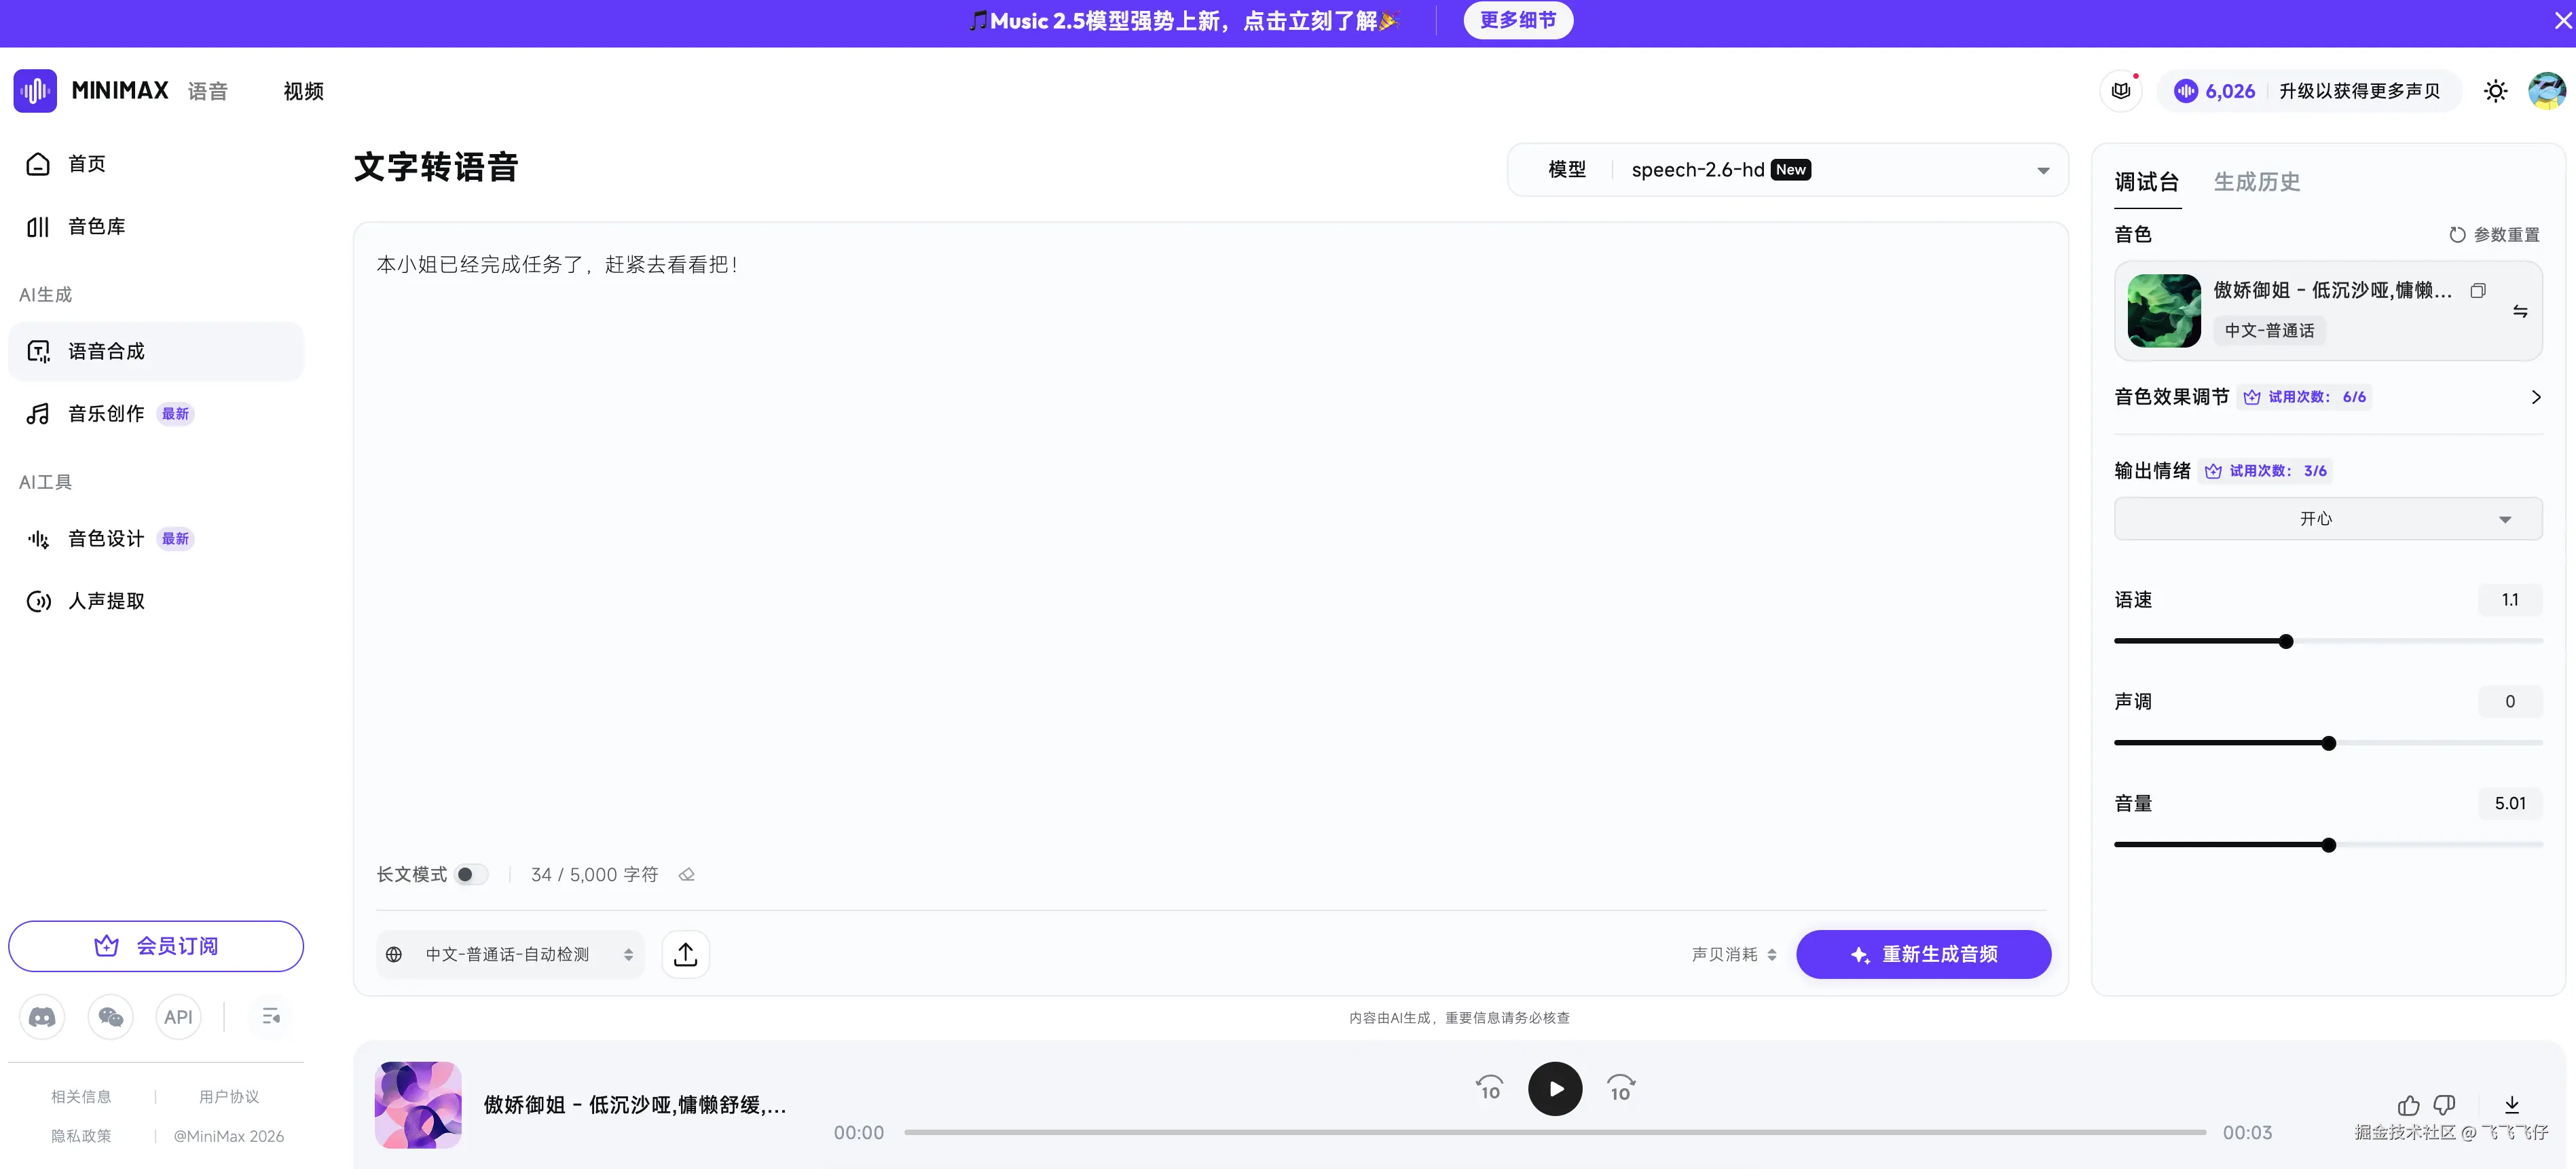
Task: Click the 重新生成音频 button
Action: point(1923,955)
